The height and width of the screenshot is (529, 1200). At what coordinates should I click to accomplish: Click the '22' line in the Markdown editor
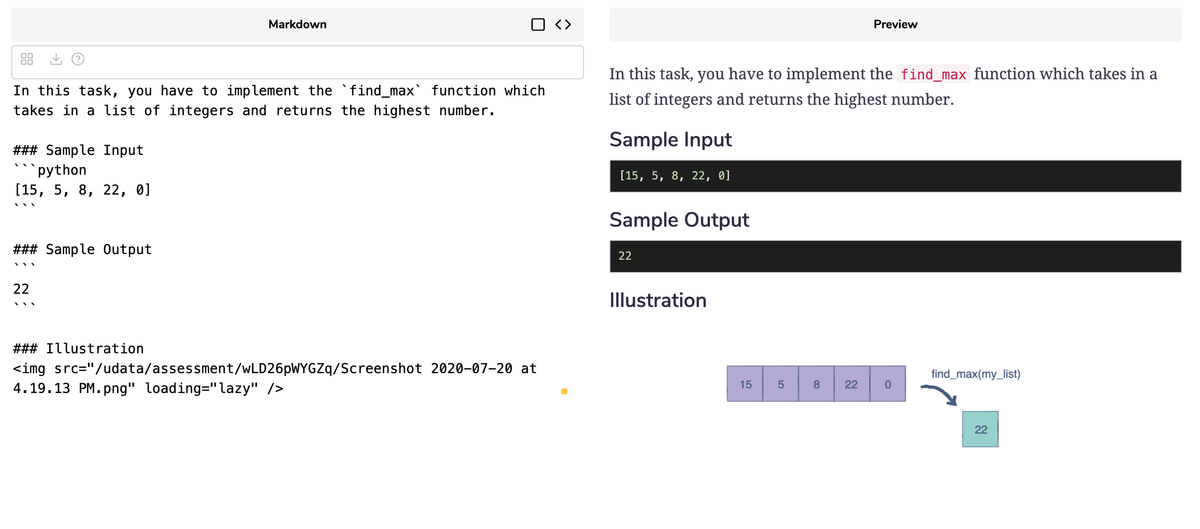coord(21,289)
